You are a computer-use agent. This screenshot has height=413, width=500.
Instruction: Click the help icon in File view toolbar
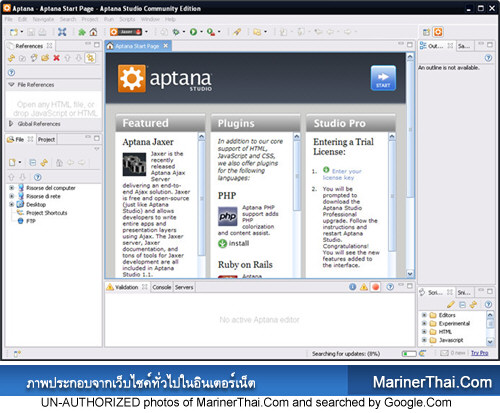tap(38, 177)
